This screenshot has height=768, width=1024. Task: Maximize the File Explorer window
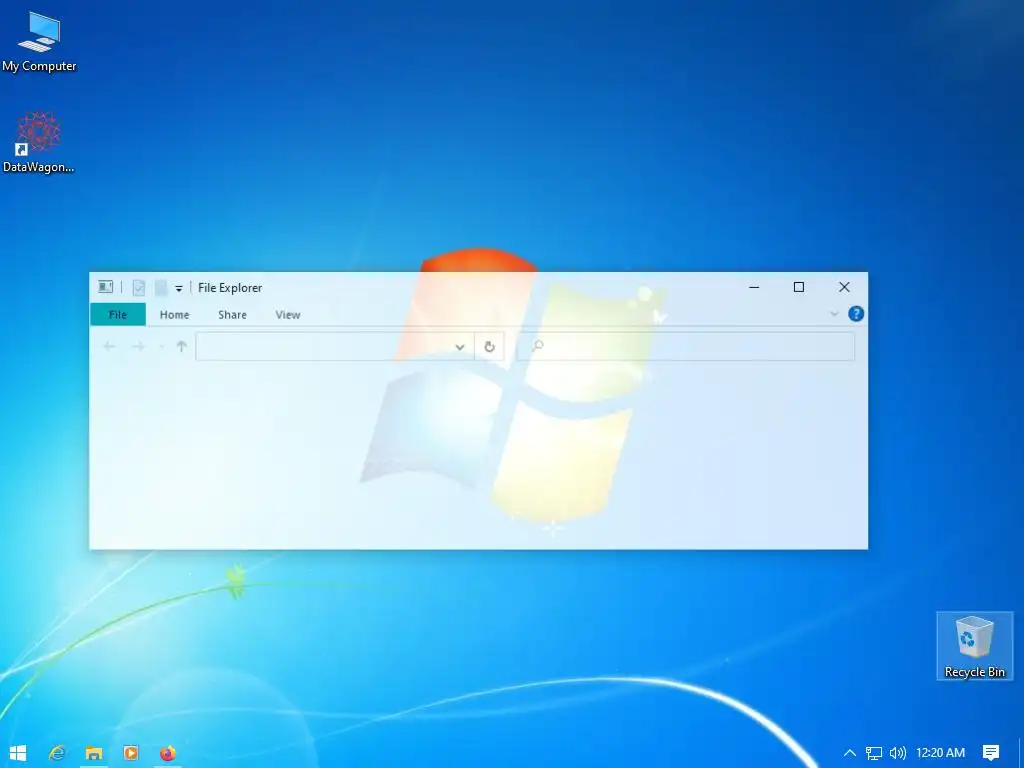coord(799,287)
